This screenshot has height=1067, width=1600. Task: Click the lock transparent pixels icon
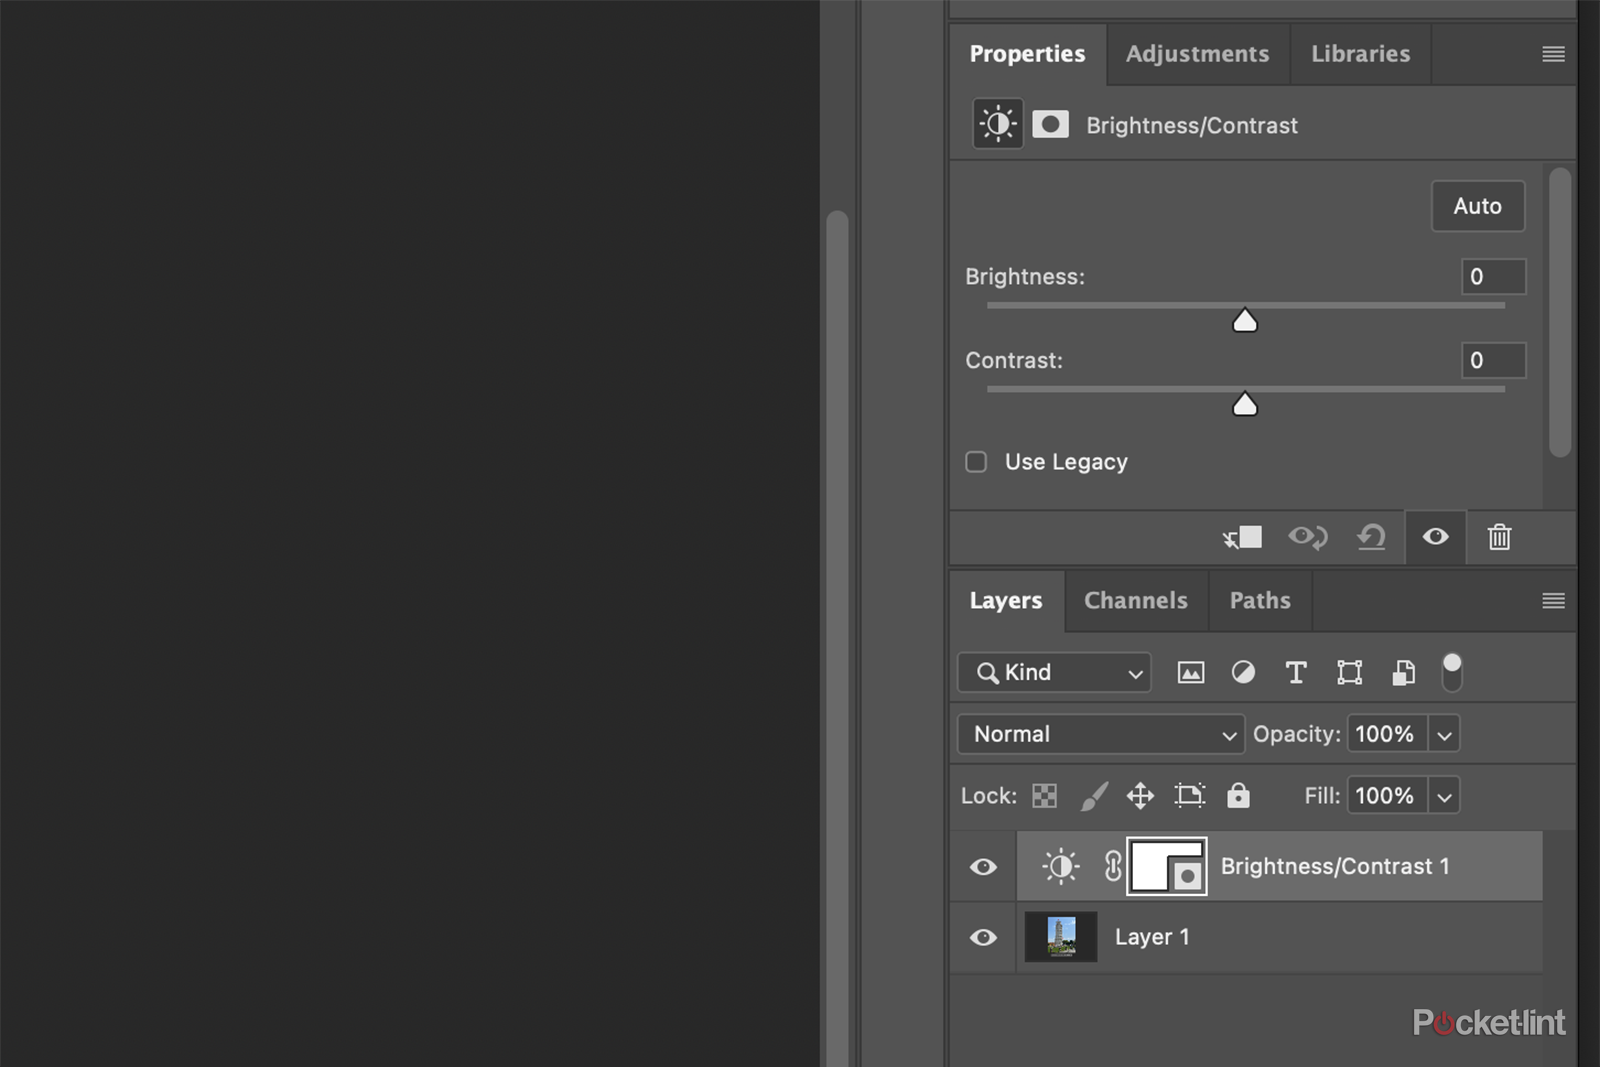[x=1043, y=795]
